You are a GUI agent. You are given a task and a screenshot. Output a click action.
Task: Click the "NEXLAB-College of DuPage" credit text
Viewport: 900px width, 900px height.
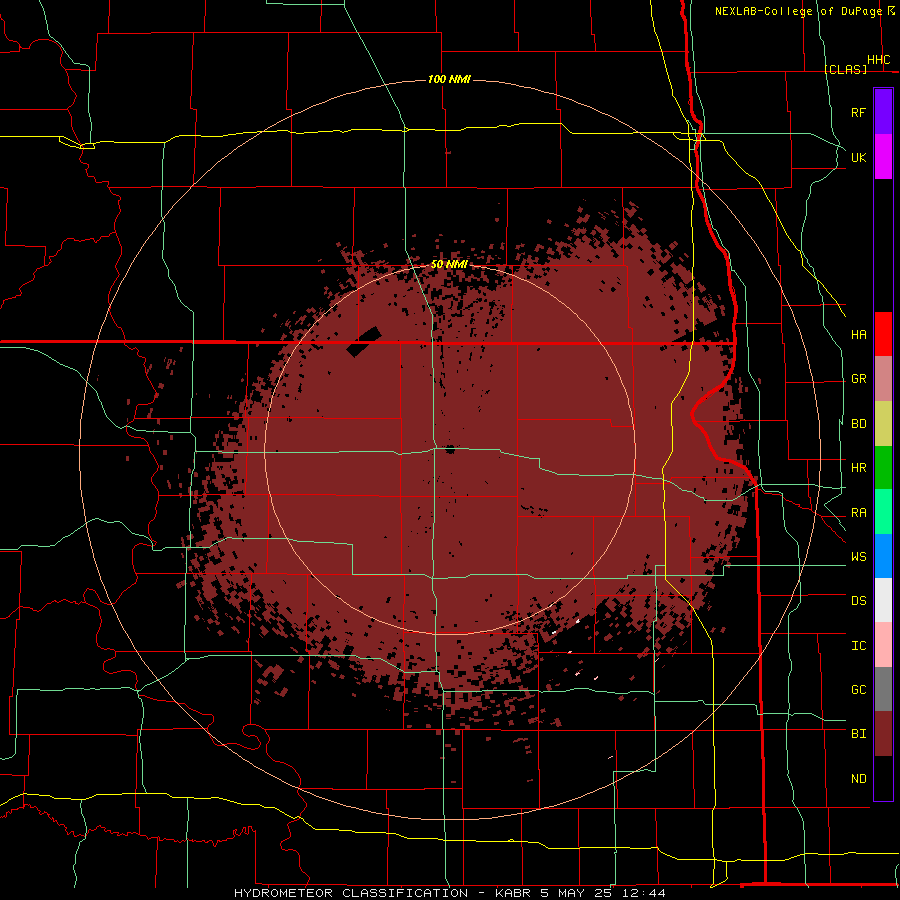pyautogui.click(x=798, y=11)
